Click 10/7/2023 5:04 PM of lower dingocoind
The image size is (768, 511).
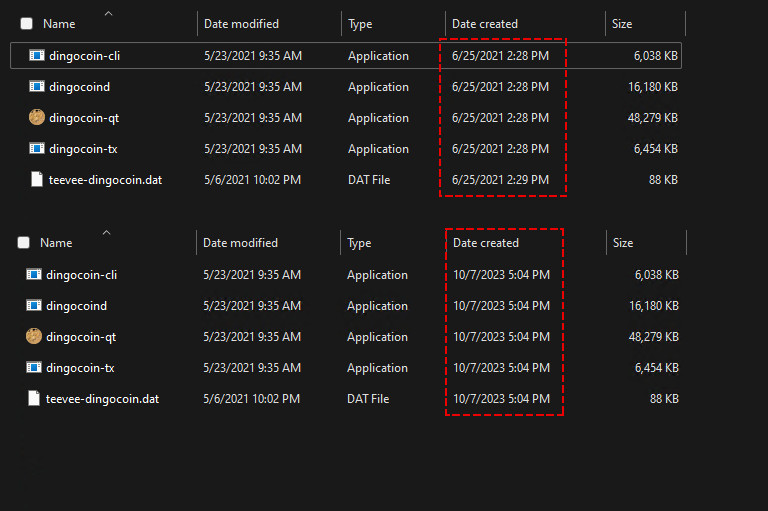501,306
